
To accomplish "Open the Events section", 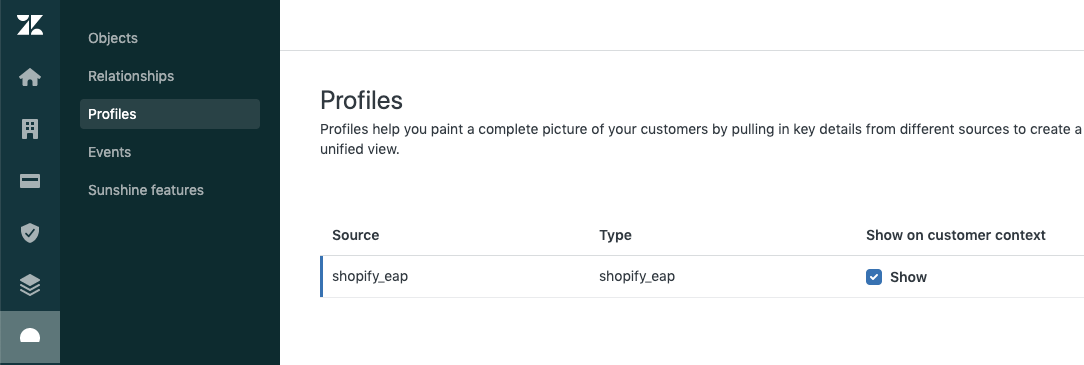I will tap(109, 152).
